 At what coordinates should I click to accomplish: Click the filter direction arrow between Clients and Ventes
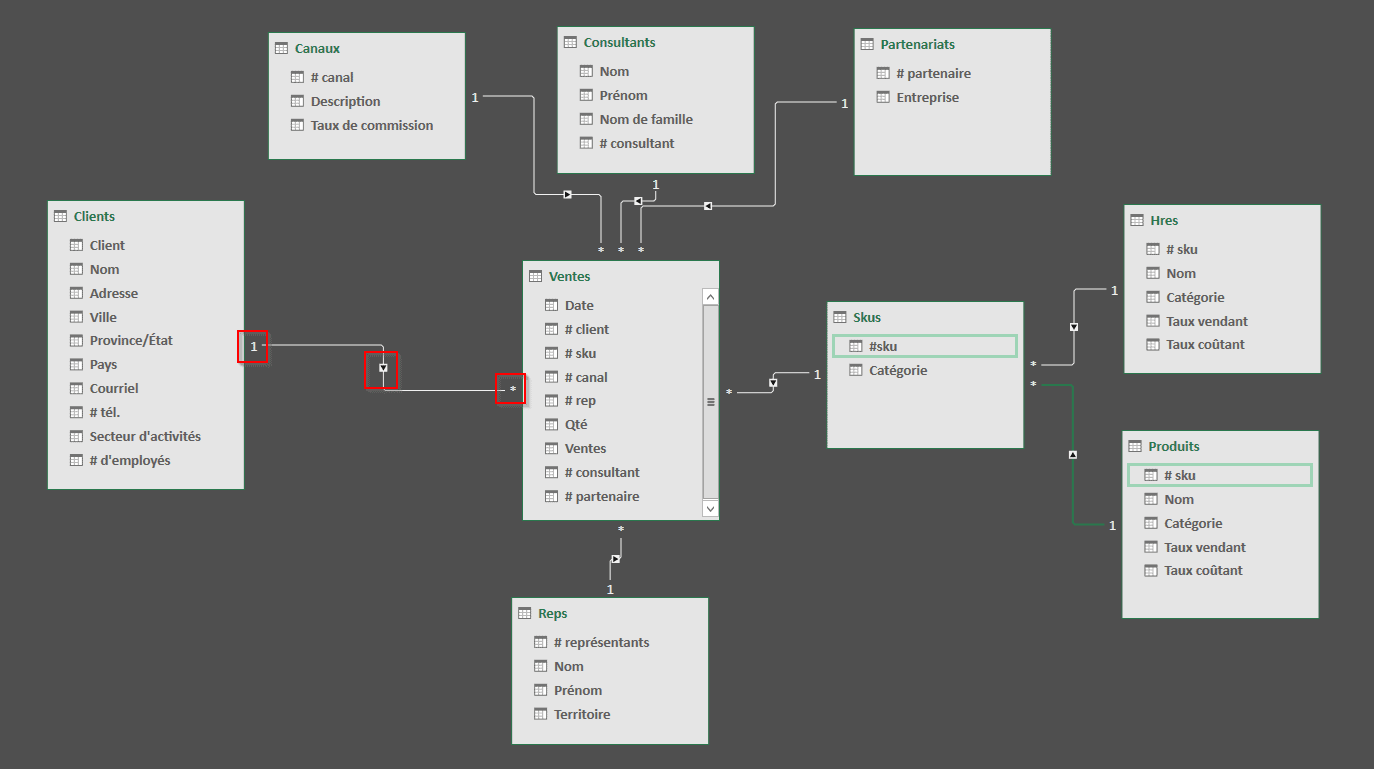(x=382, y=369)
